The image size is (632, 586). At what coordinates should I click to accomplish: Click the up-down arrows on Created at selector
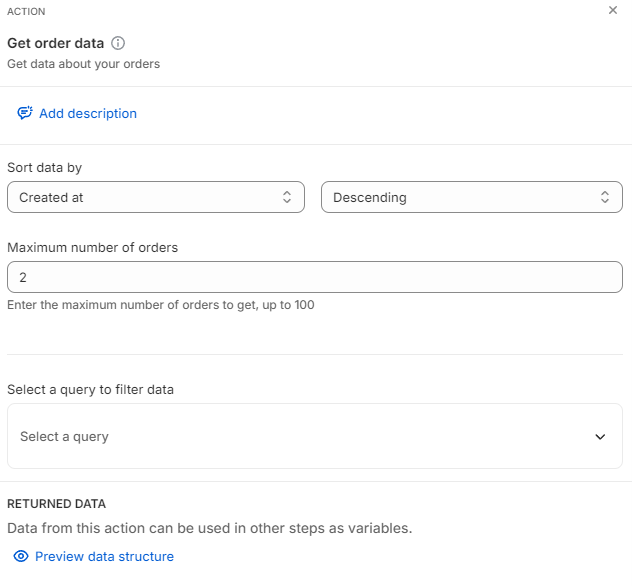coord(287,197)
